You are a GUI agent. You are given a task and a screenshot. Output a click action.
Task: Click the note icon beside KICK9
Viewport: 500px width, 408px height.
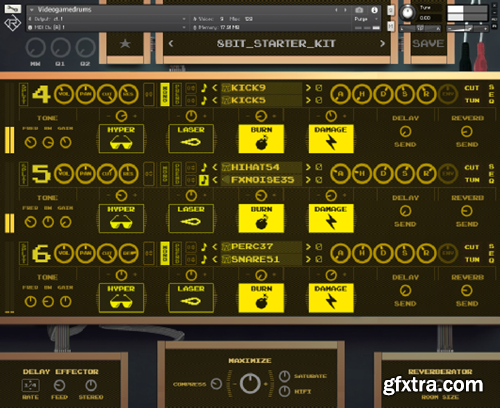click(x=204, y=88)
